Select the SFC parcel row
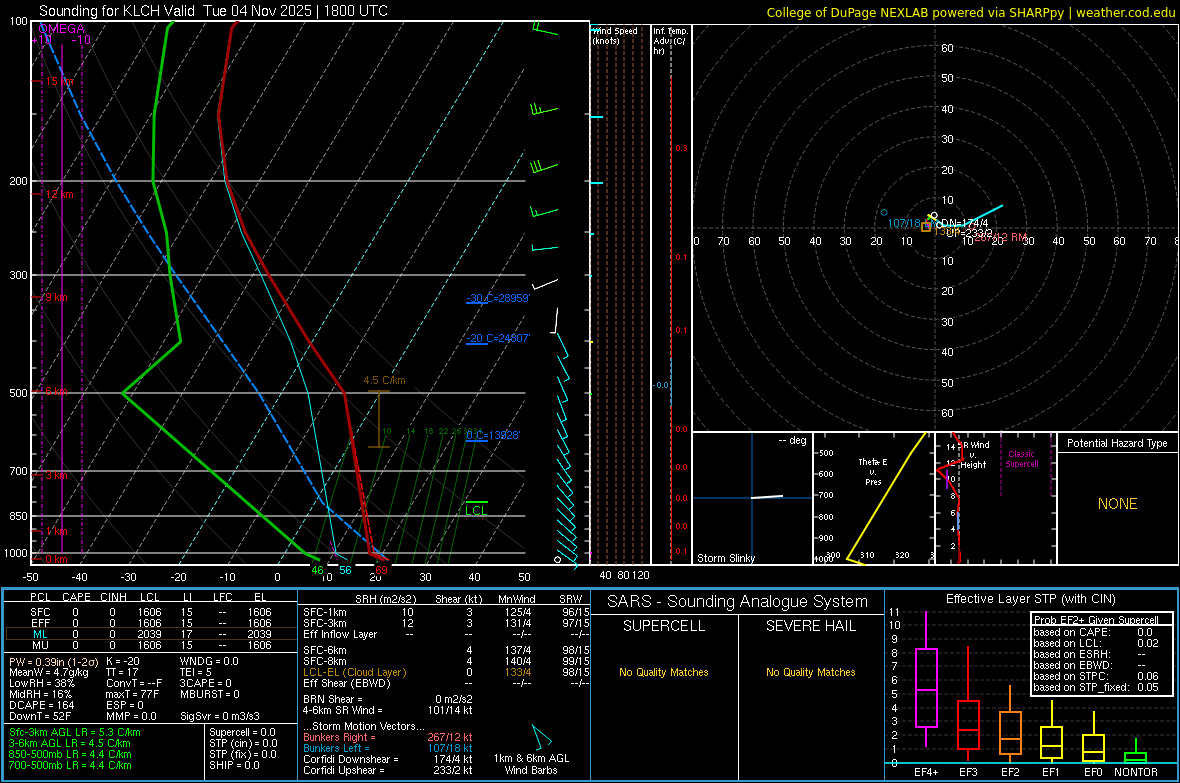Image resolution: width=1180 pixels, height=783 pixels. pos(150,612)
